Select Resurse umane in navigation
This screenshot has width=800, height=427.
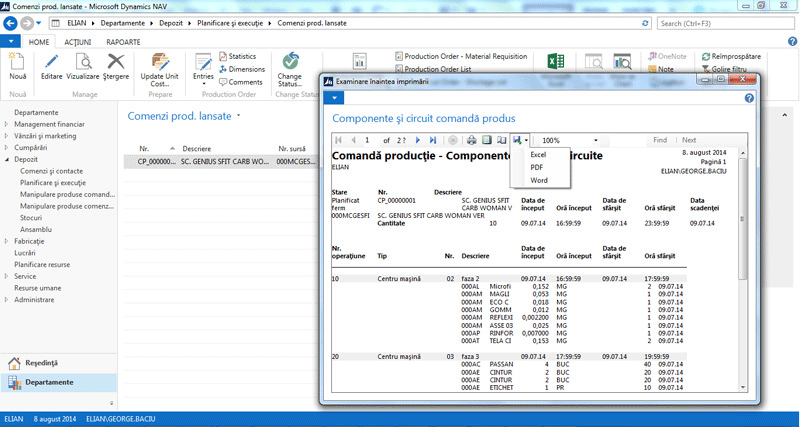click(38, 288)
